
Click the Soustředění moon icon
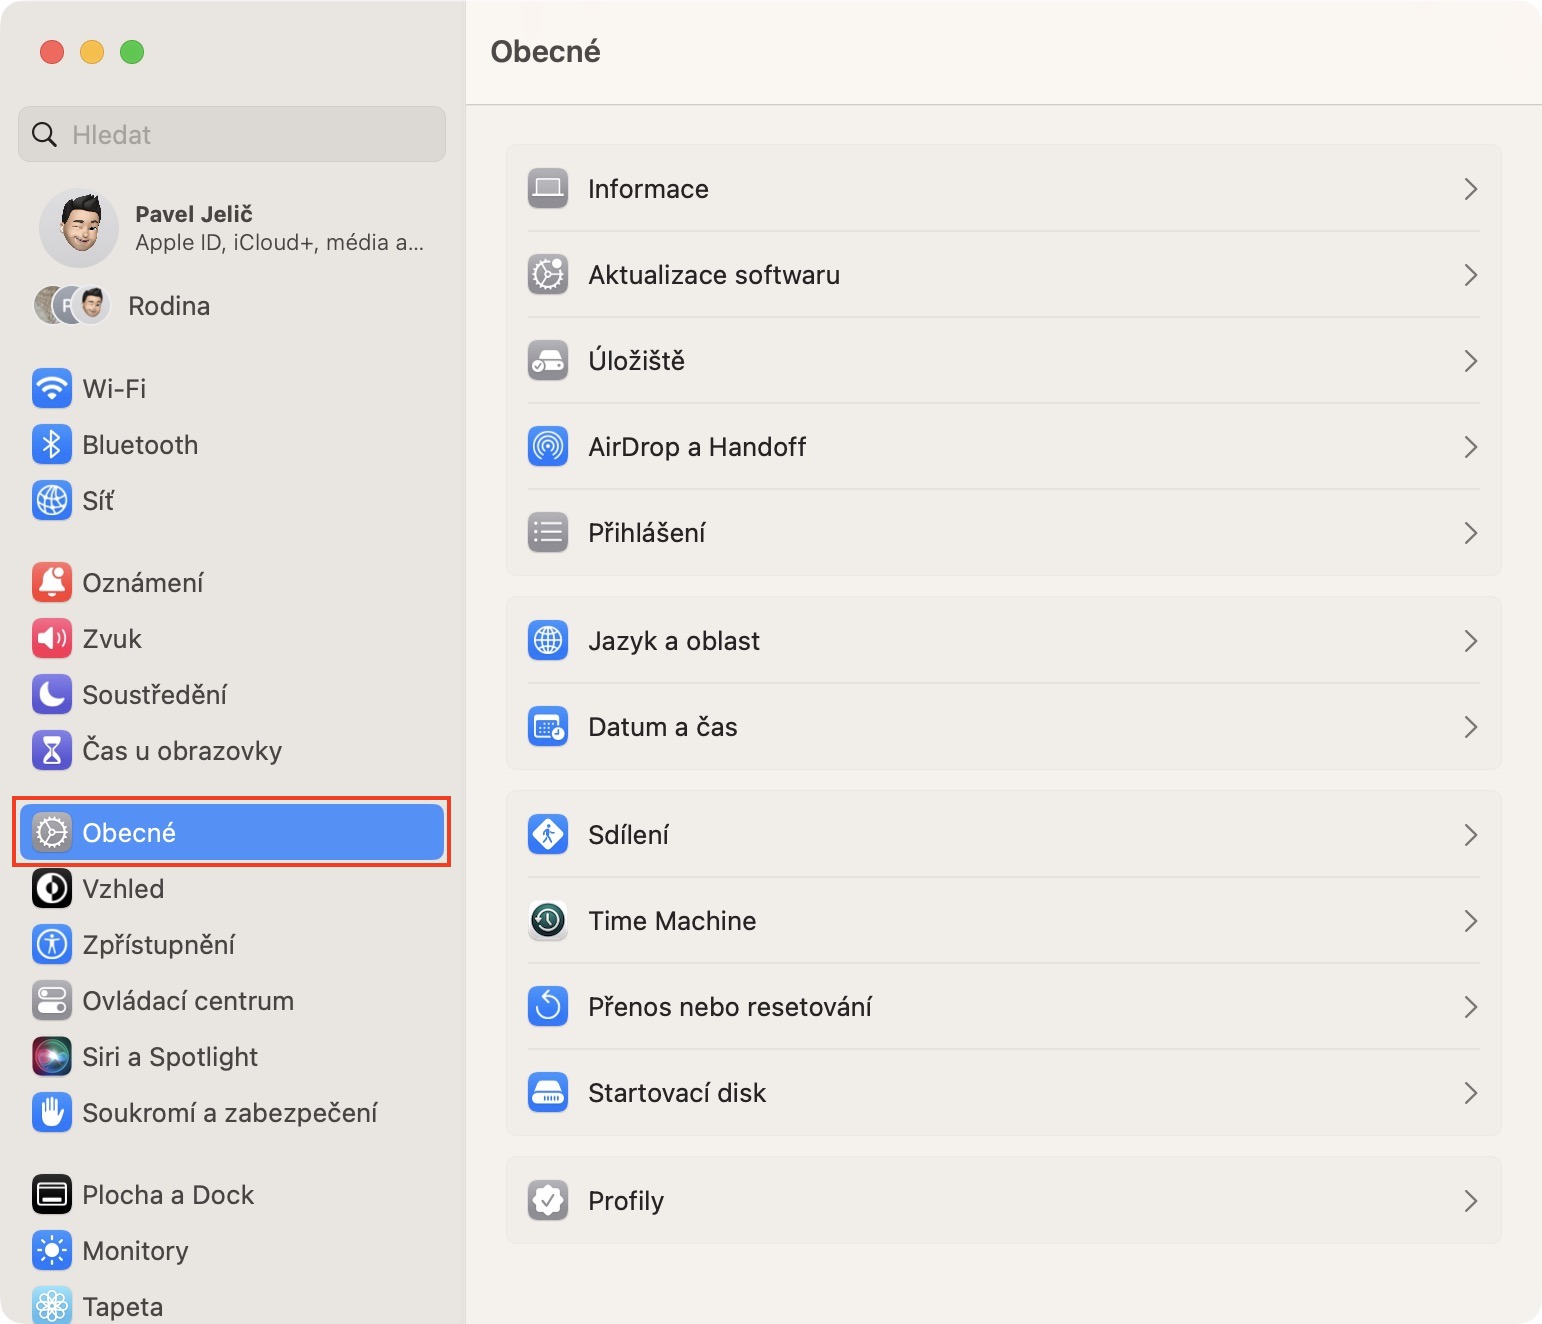[52, 695]
